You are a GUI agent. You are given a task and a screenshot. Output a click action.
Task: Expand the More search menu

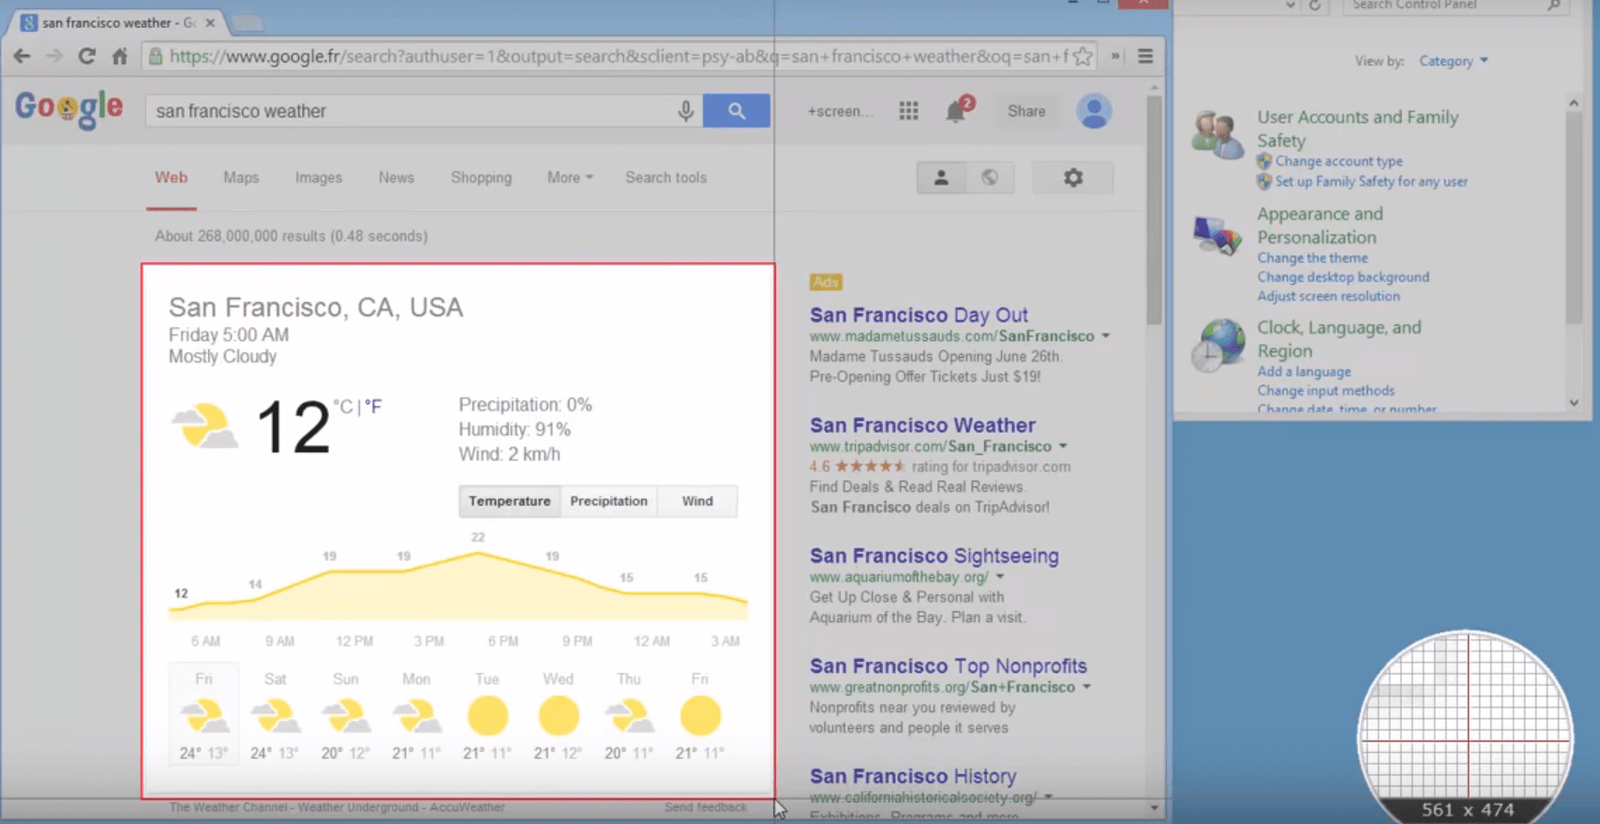tap(570, 178)
